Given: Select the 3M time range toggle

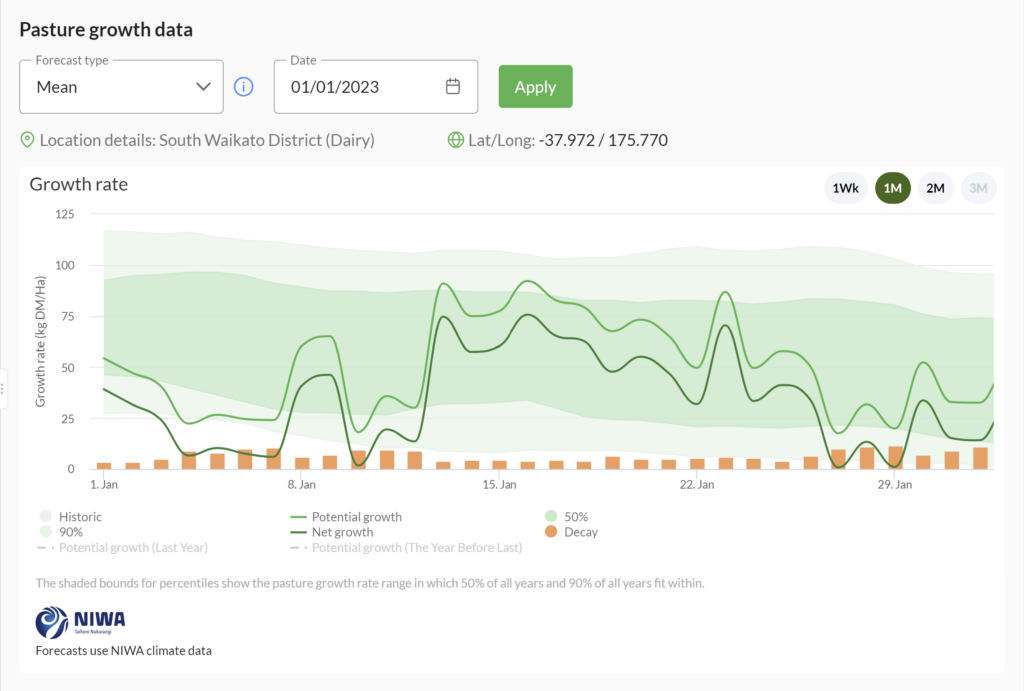Looking at the screenshot, I should click(x=978, y=187).
